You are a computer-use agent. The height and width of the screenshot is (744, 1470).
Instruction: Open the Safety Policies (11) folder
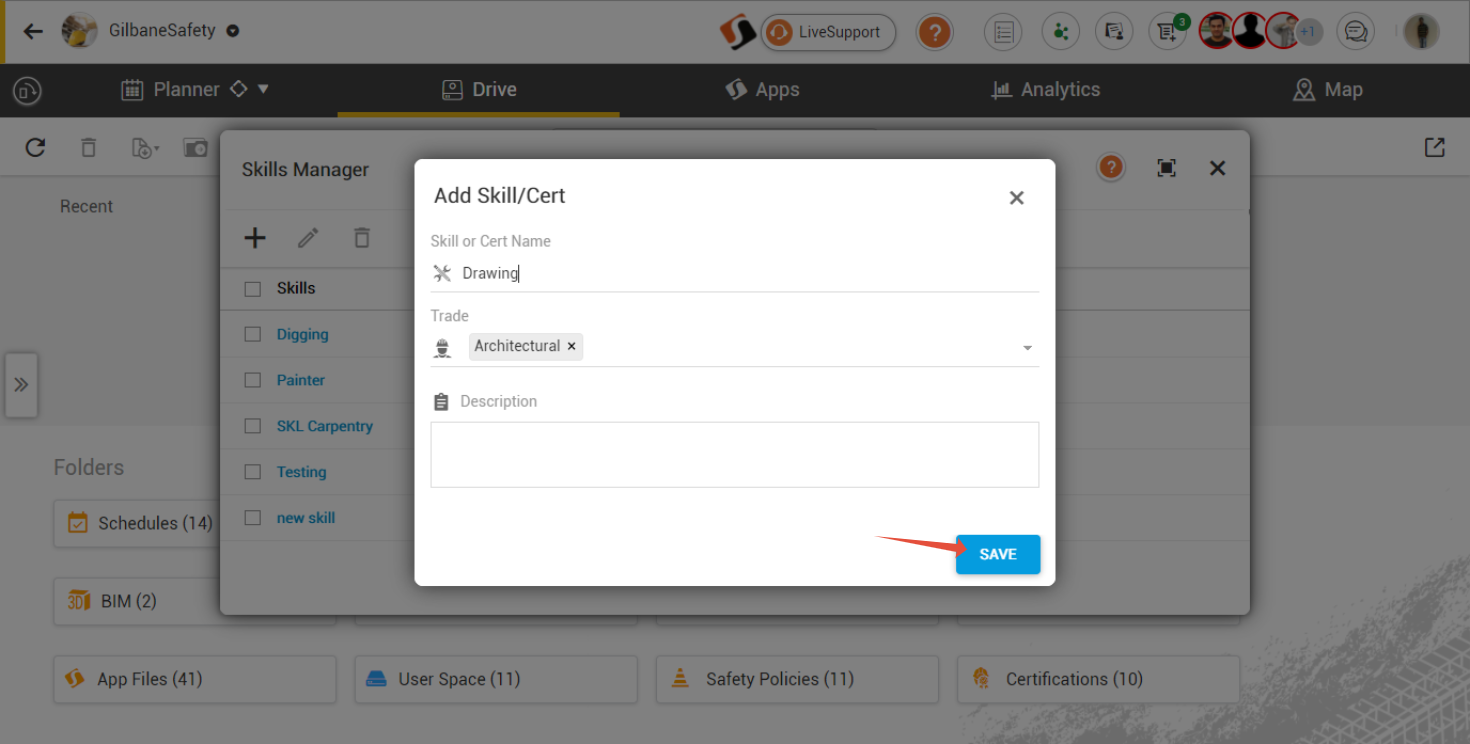[797, 679]
